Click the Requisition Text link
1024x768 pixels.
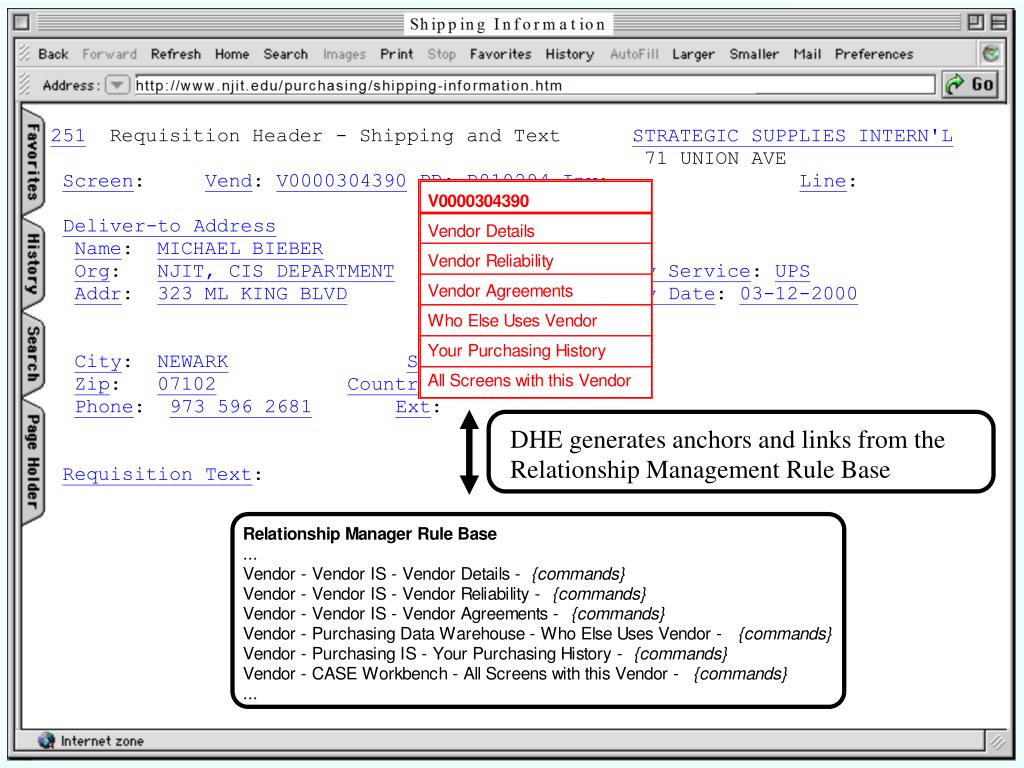(157, 475)
